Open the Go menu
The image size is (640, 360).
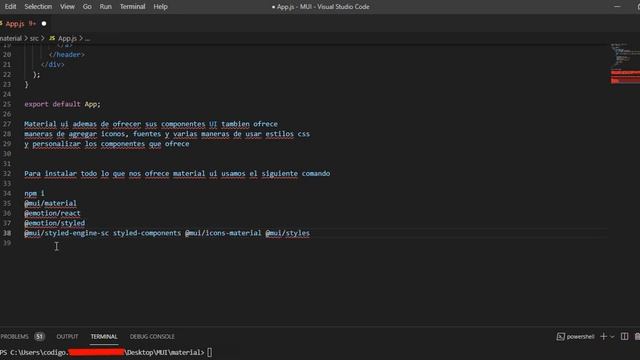coord(87,7)
